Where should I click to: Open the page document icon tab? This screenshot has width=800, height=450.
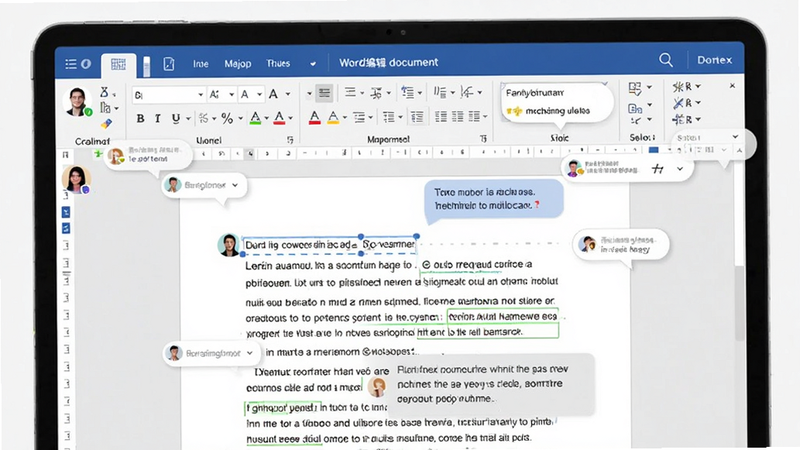coord(169,64)
